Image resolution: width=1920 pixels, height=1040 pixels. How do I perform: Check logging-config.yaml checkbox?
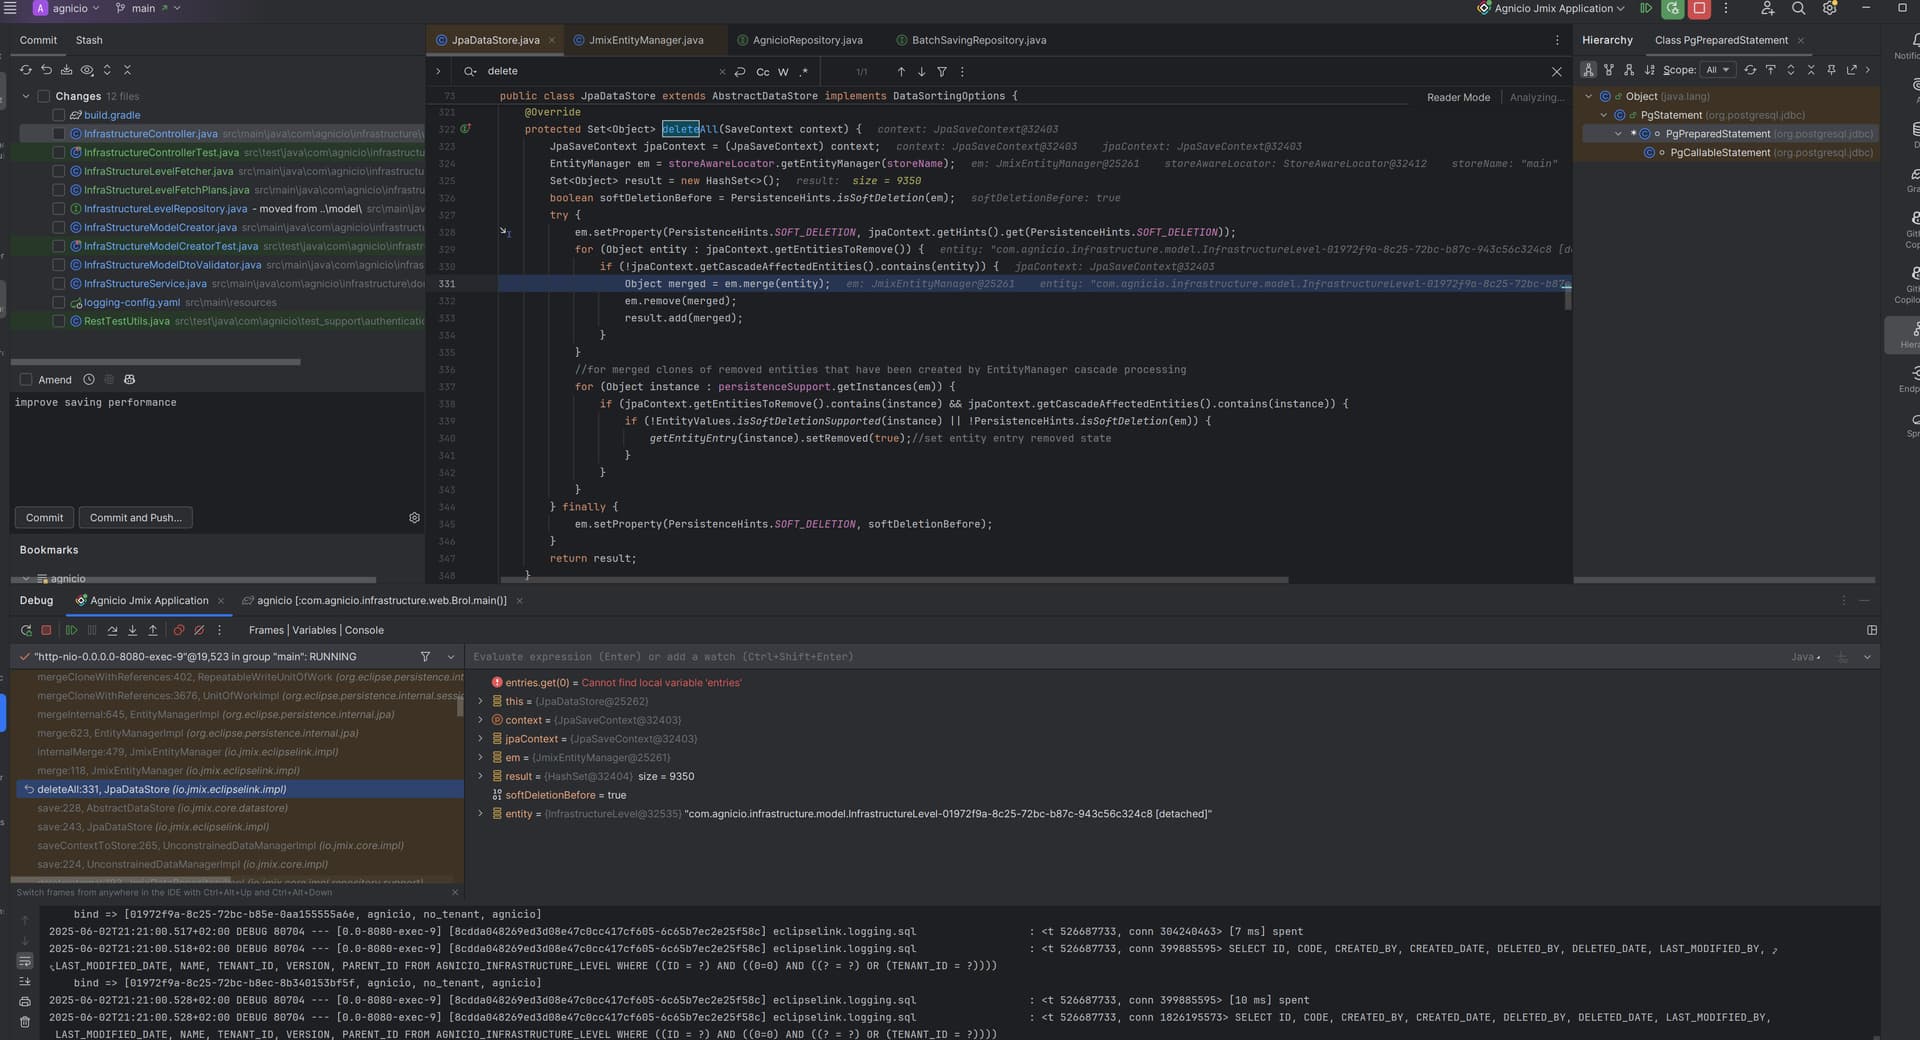[x=59, y=303]
